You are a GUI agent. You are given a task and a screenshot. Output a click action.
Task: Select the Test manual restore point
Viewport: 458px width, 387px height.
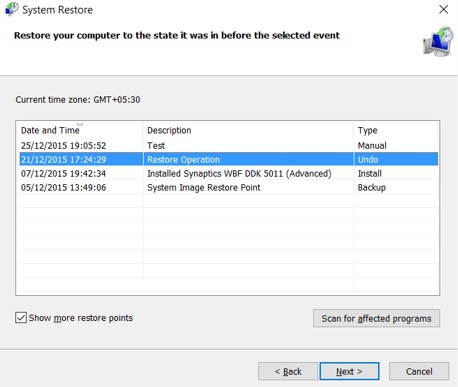(229, 146)
